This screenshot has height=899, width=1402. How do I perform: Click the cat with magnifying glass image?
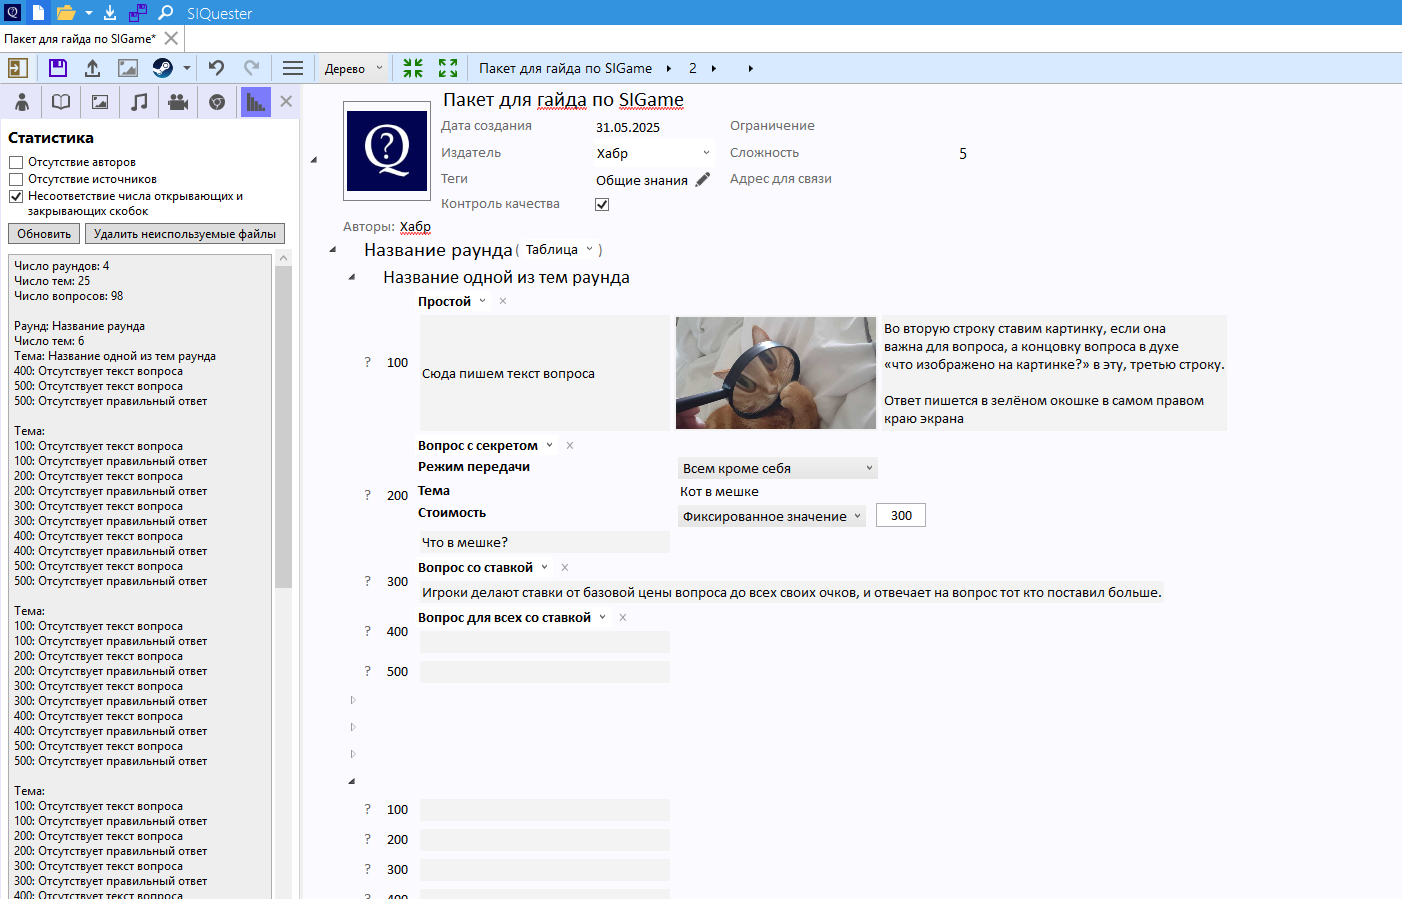coord(776,373)
